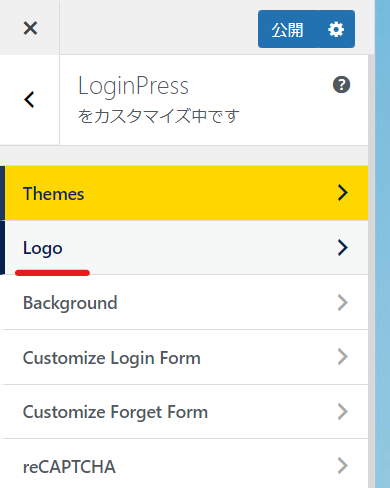The height and width of the screenshot is (488, 390).
Task: Open the Themes section
Action: click(x=184, y=193)
